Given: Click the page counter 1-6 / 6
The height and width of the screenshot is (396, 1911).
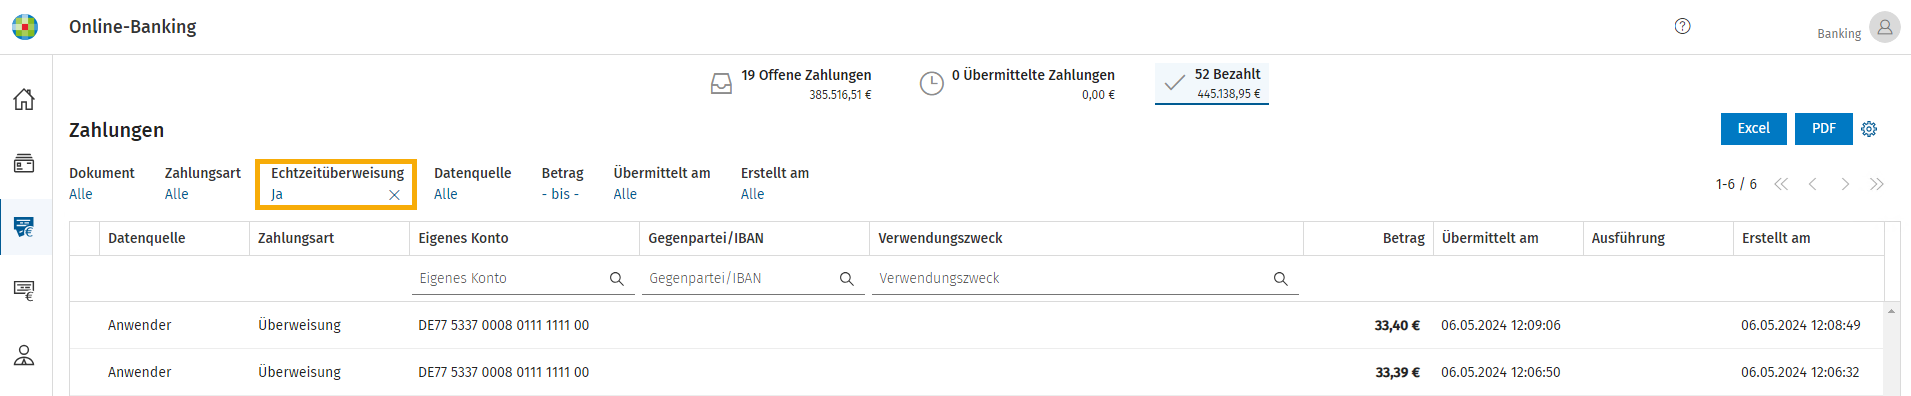Looking at the screenshot, I should coord(1736,184).
